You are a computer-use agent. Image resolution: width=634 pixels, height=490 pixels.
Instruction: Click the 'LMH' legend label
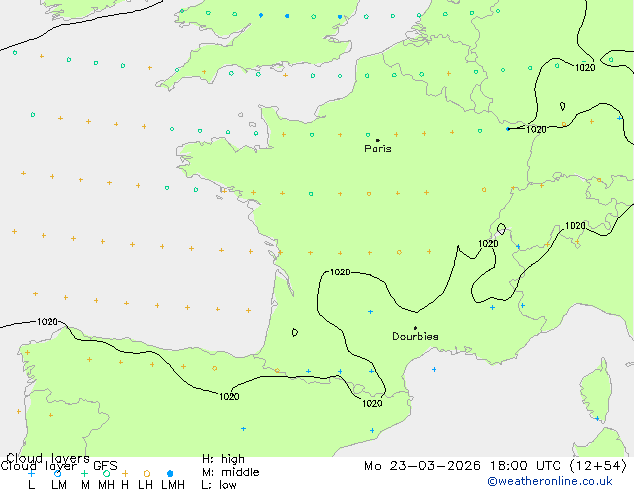173,484
